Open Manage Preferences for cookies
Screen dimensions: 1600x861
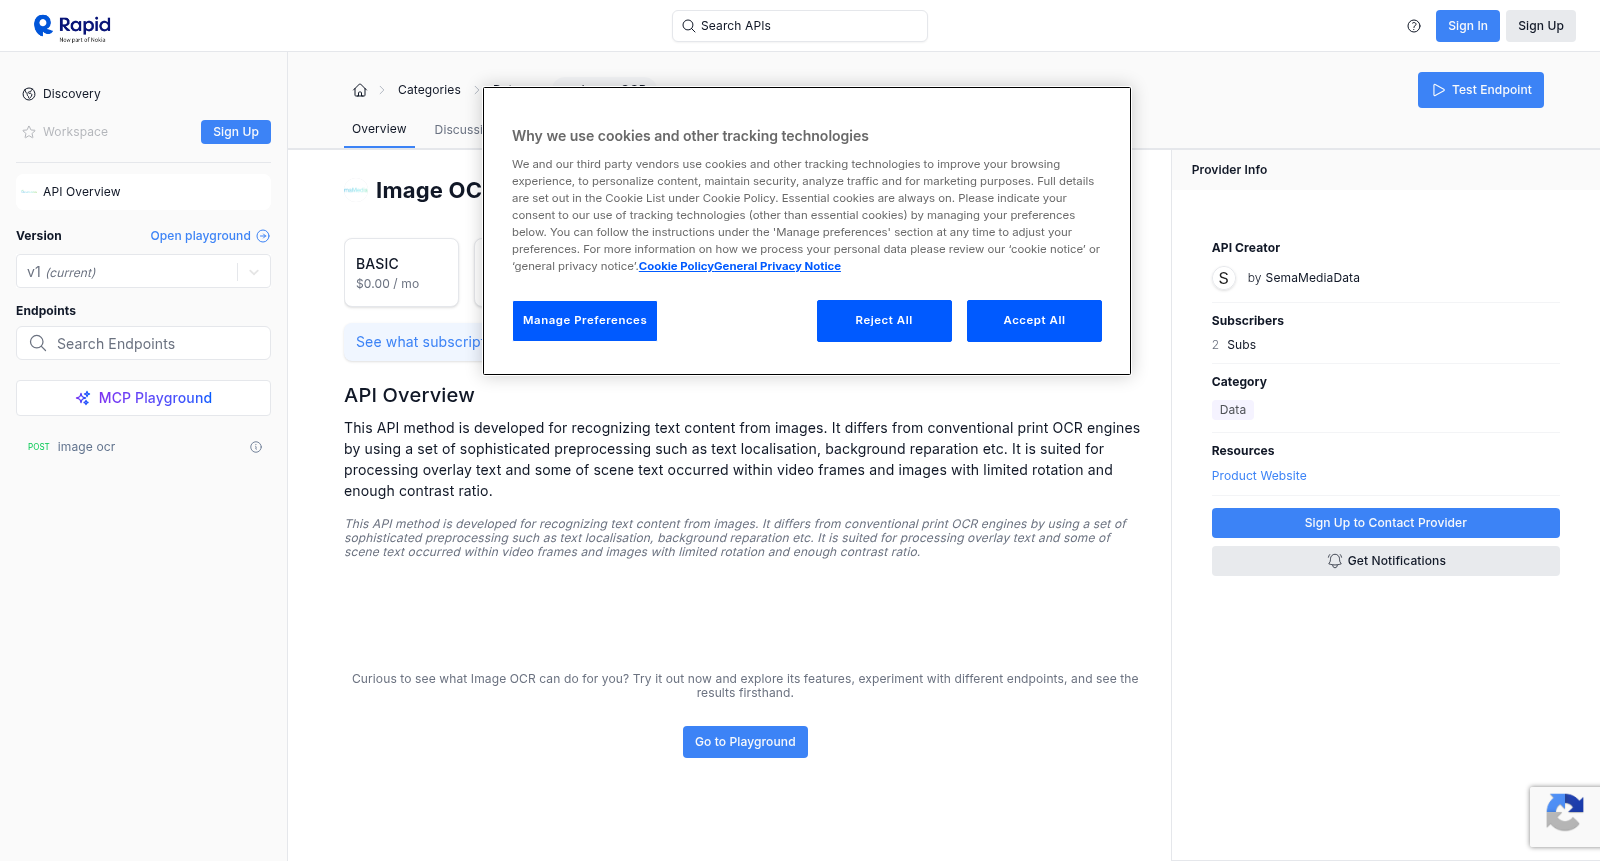(585, 321)
